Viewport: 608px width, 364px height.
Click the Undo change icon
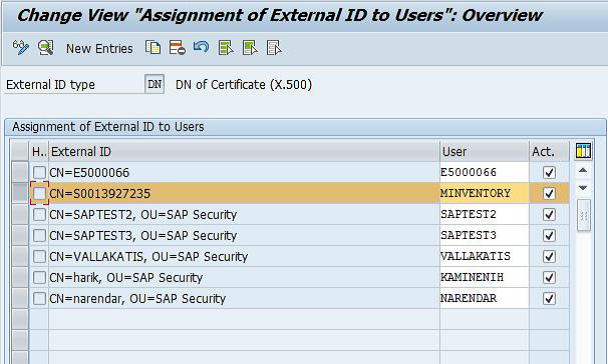[201, 47]
